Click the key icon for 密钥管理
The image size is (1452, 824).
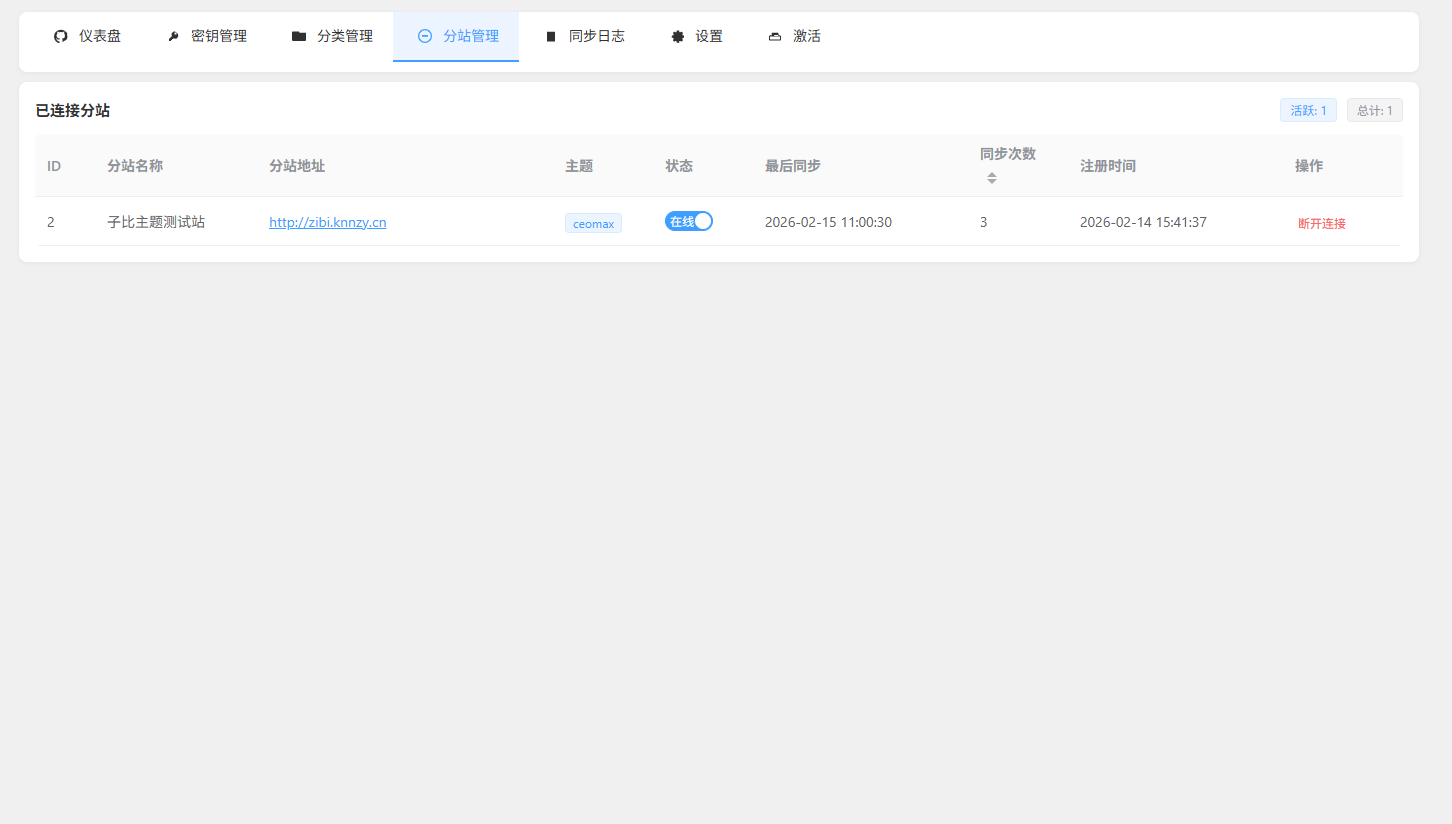(173, 36)
